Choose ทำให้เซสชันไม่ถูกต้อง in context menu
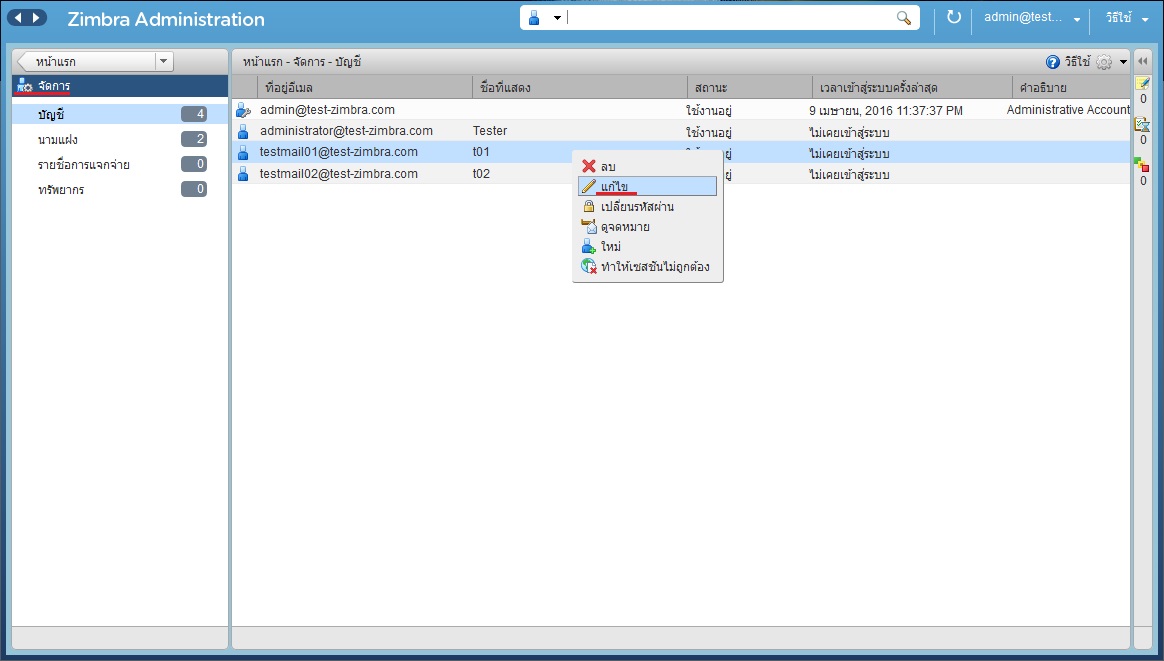 [647, 267]
